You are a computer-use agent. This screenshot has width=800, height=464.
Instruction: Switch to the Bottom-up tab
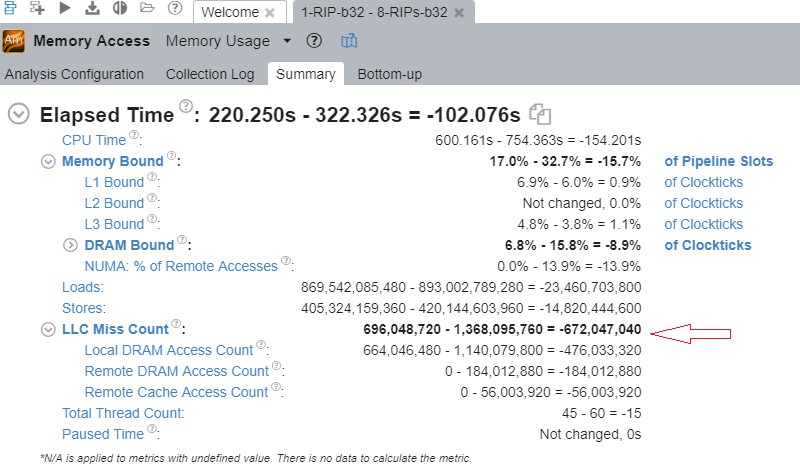pos(389,74)
